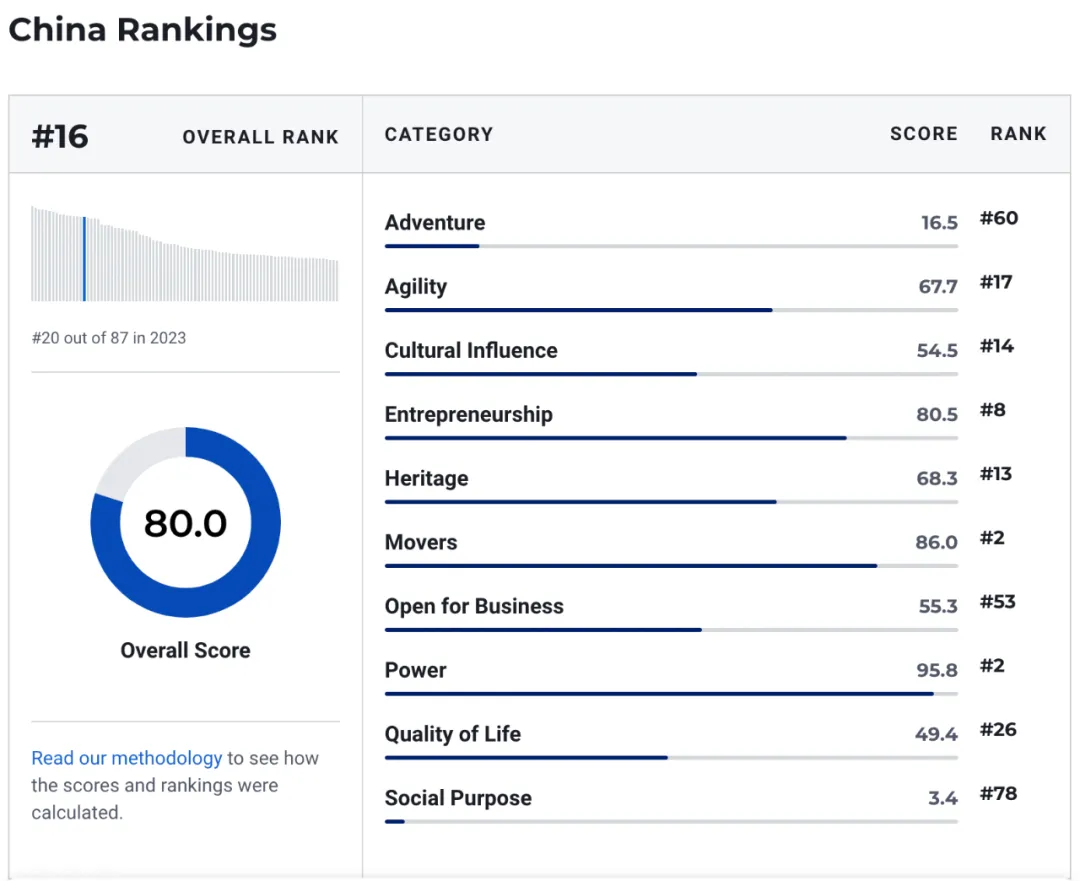1080x881 pixels.
Task: Open the 'Read our methodology' link
Action: (126, 758)
